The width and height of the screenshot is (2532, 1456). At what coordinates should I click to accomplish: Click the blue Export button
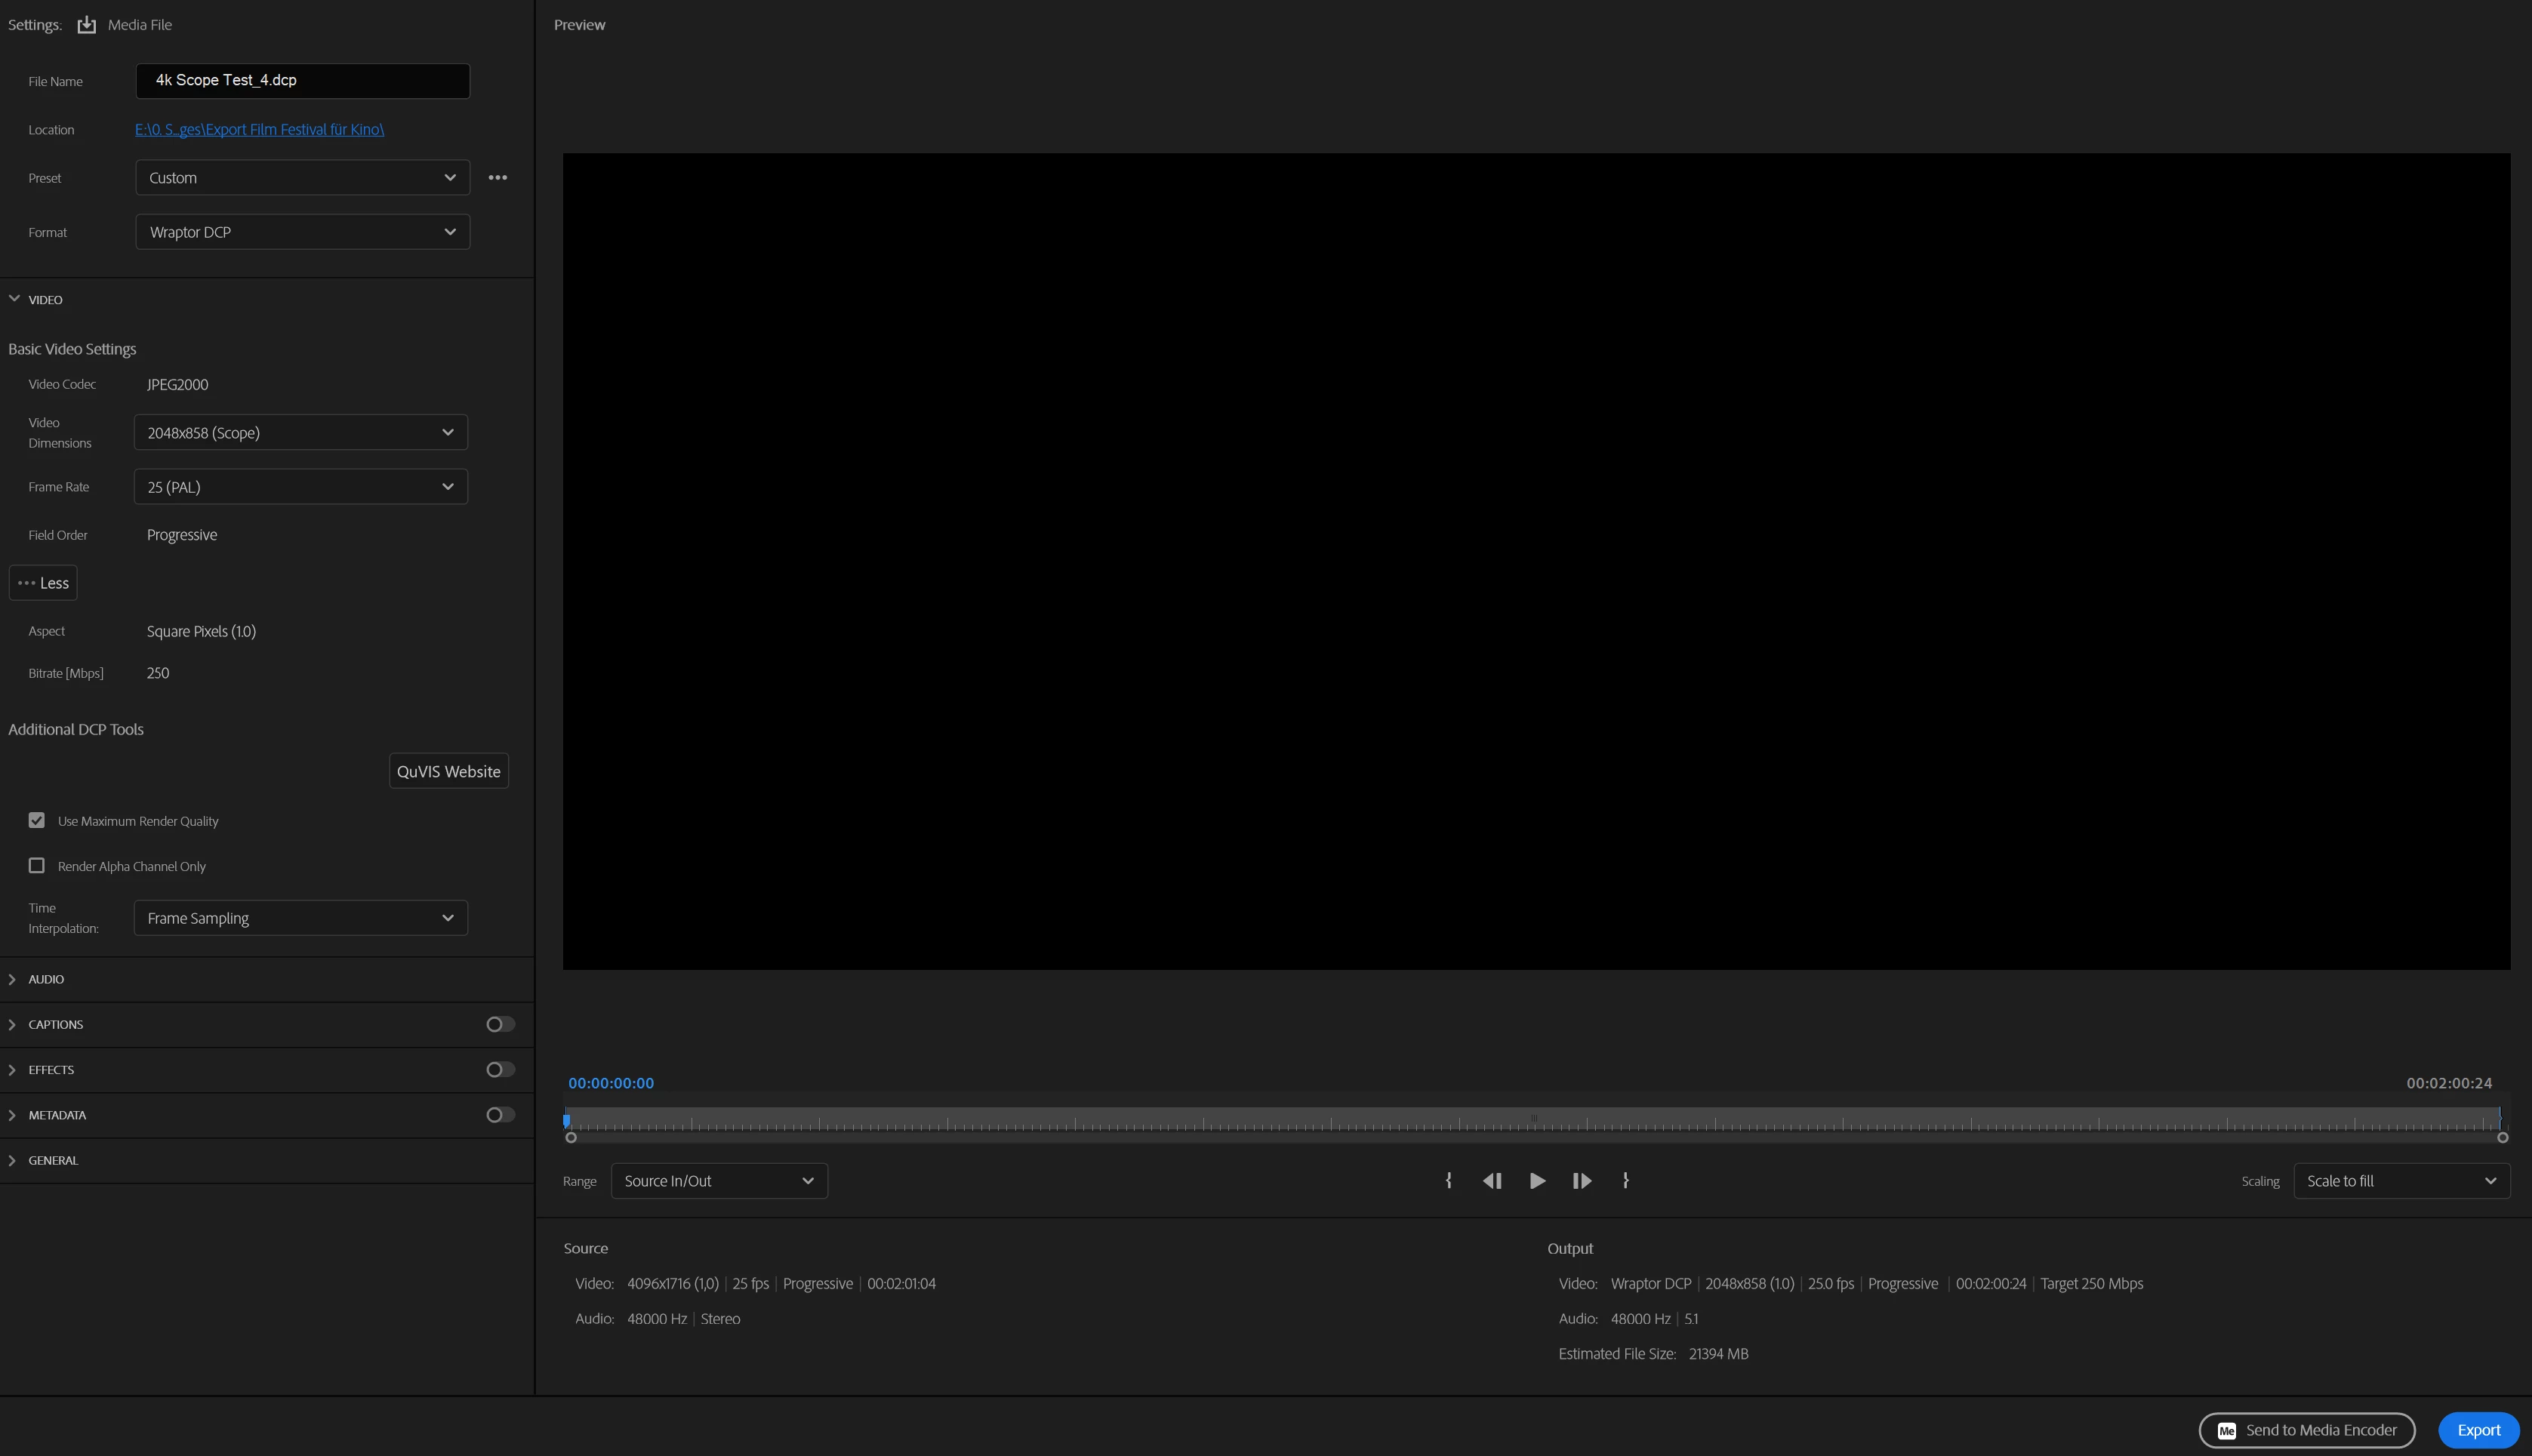(2478, 1430)
